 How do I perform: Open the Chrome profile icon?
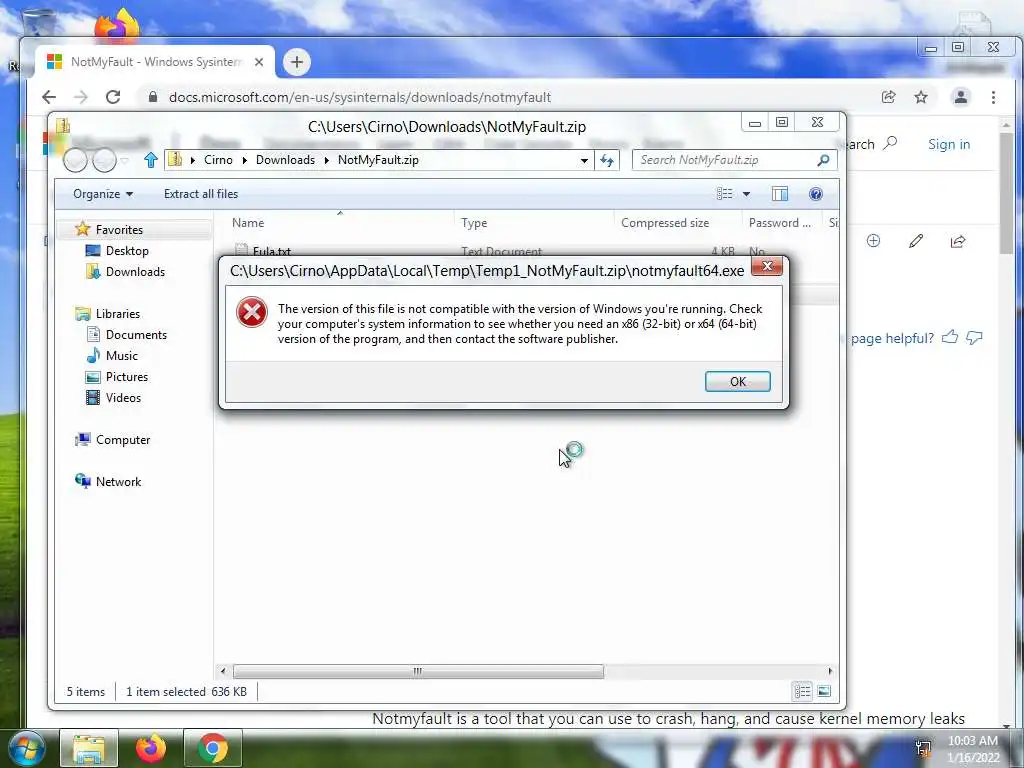[x=961, y=97]
